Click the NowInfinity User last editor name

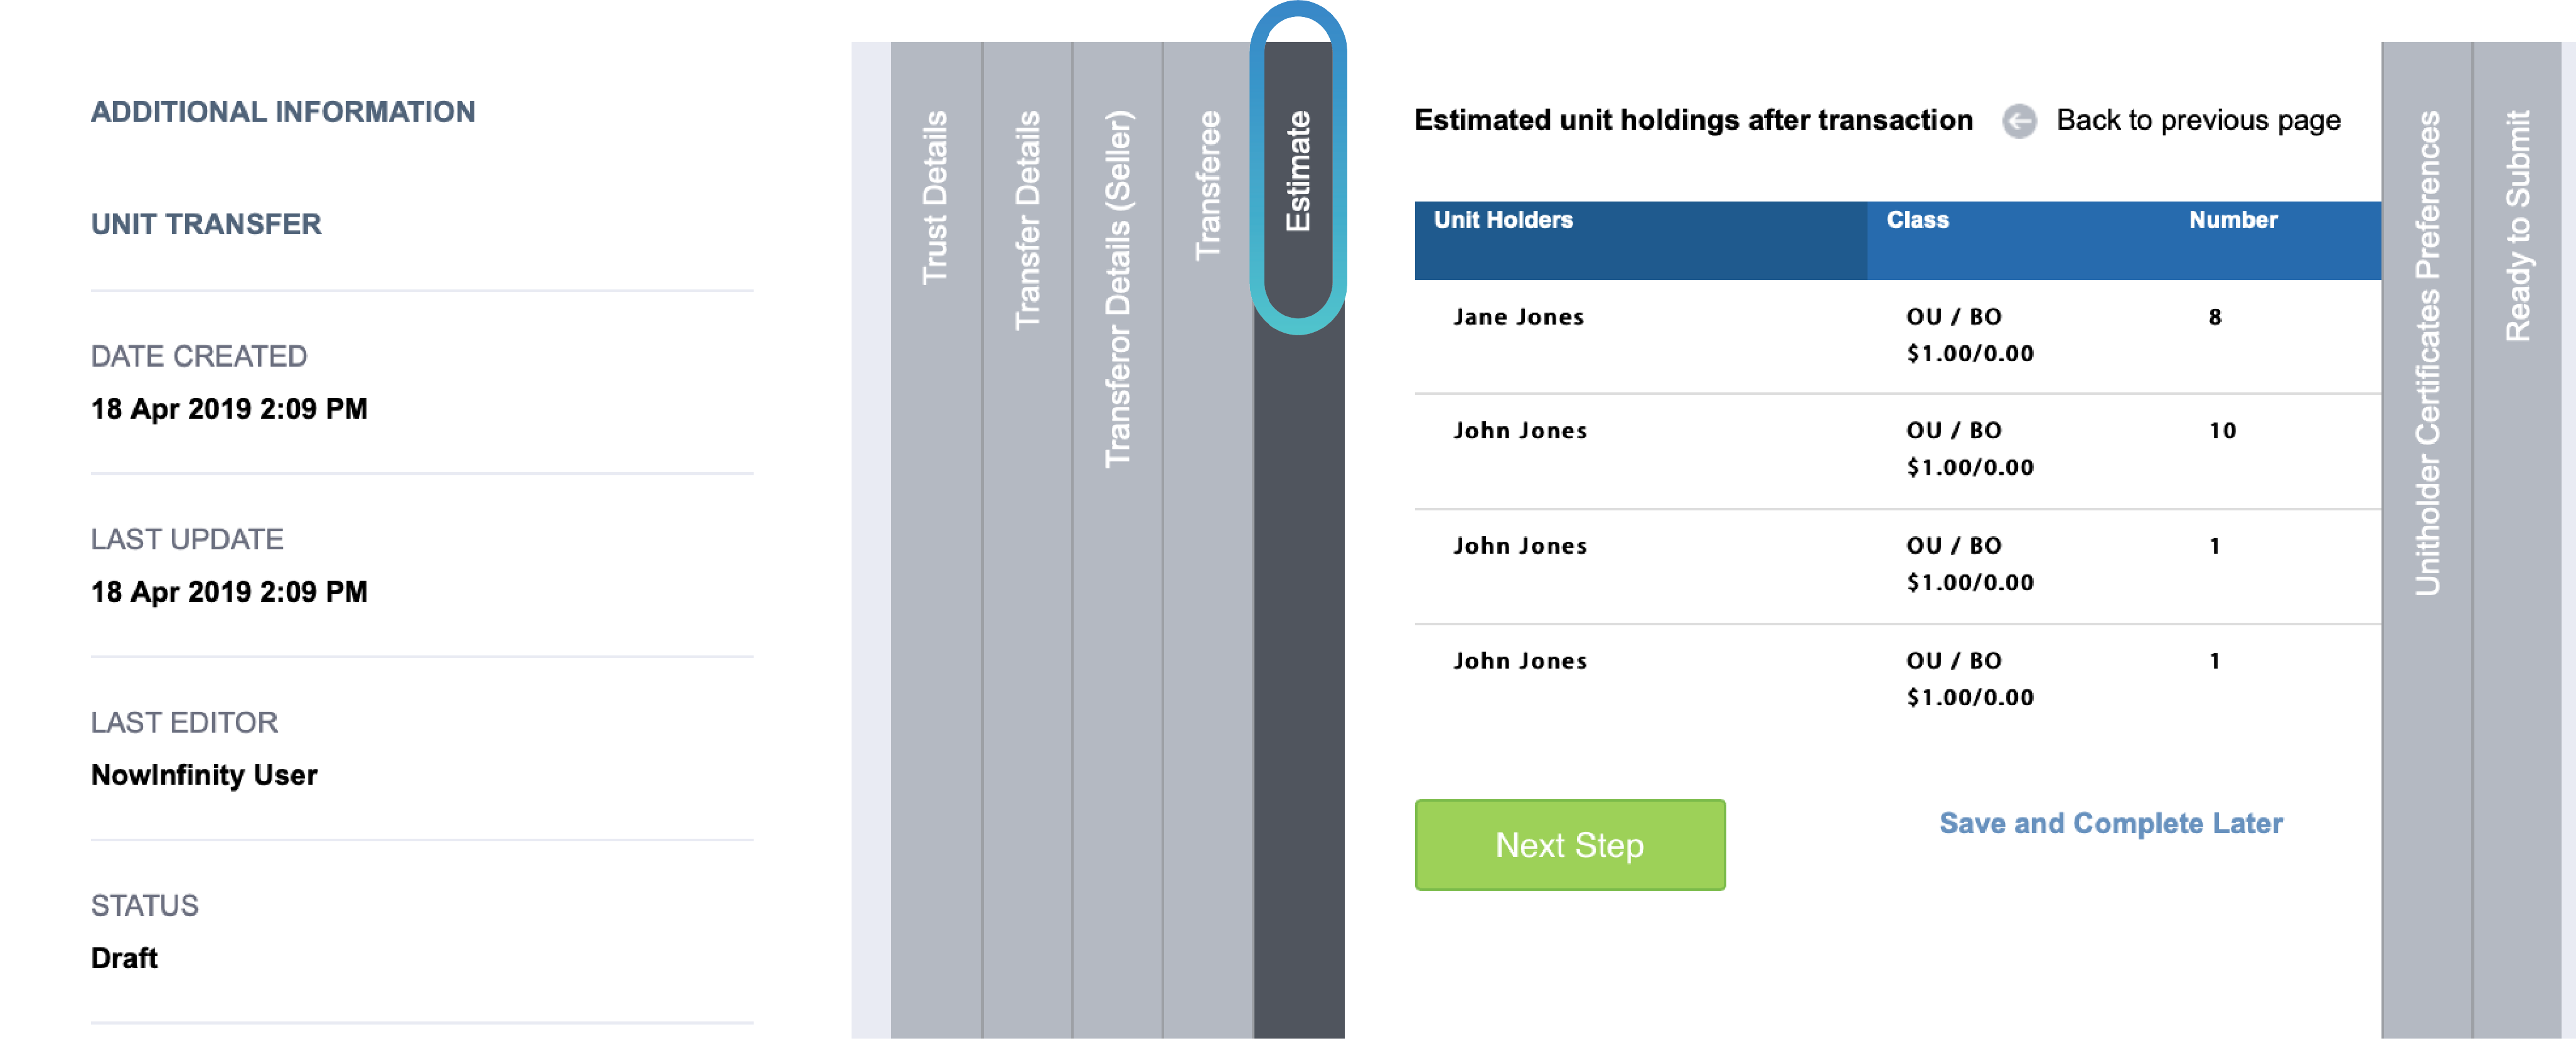pos(204,775)
